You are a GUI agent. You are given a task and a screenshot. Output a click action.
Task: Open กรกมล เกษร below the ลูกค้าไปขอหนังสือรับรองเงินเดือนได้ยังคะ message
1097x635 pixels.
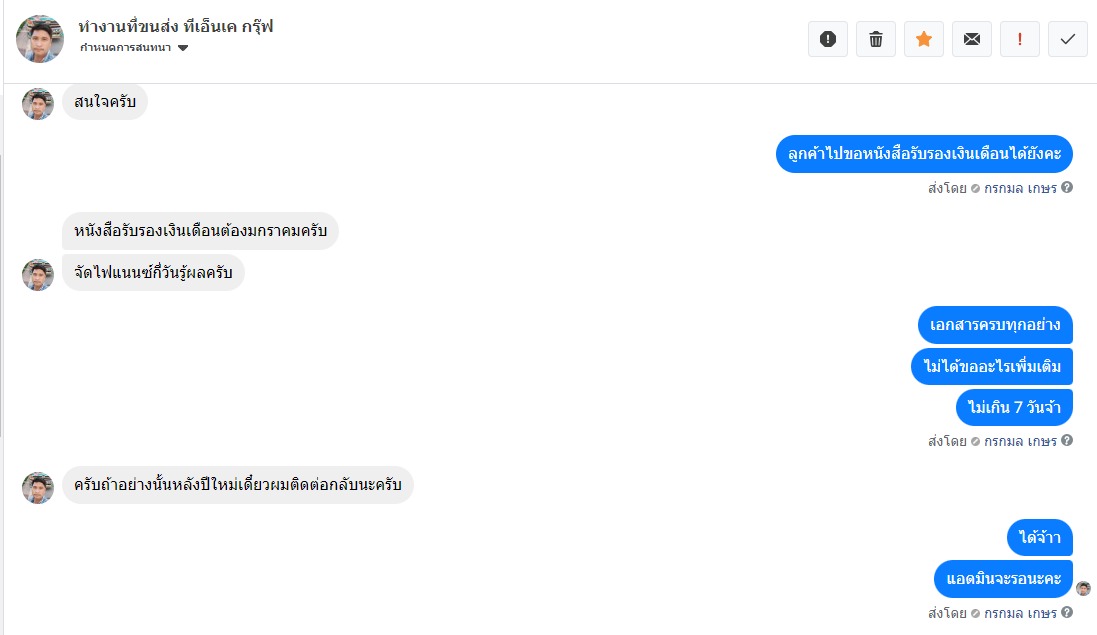click(1020, 187)
